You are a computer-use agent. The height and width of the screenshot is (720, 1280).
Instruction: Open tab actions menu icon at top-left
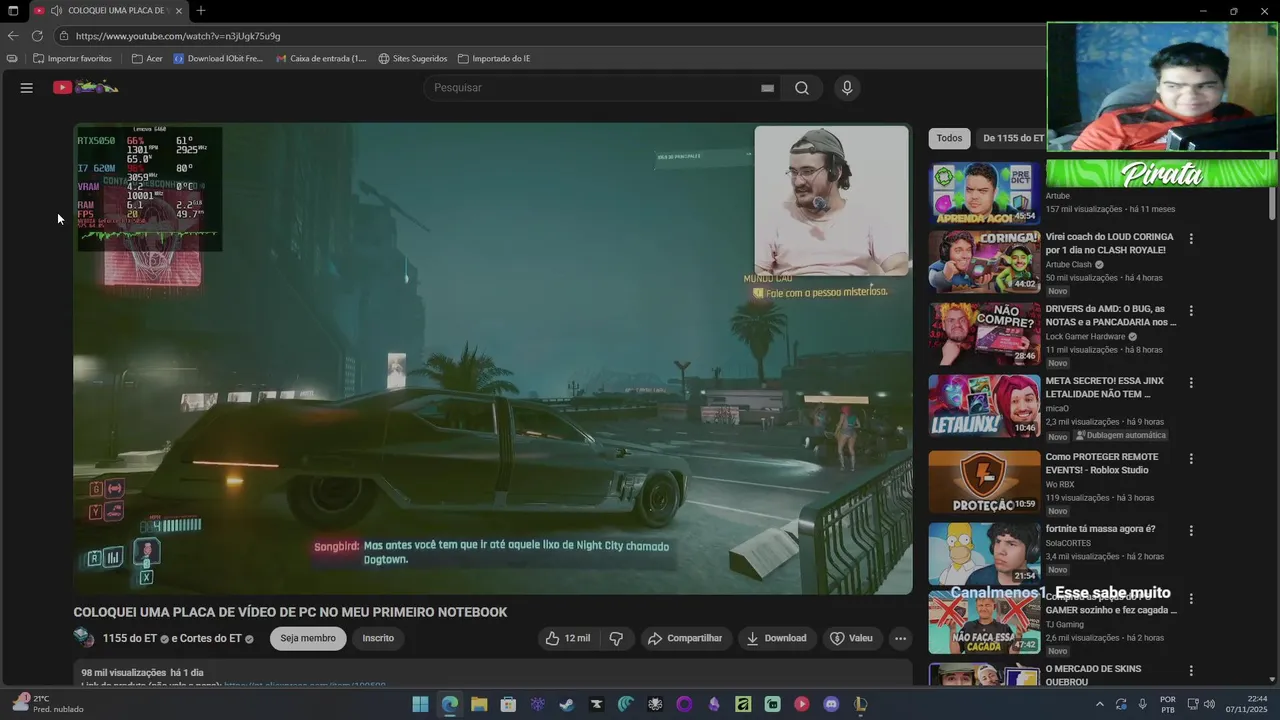click(x=13, y=11)
